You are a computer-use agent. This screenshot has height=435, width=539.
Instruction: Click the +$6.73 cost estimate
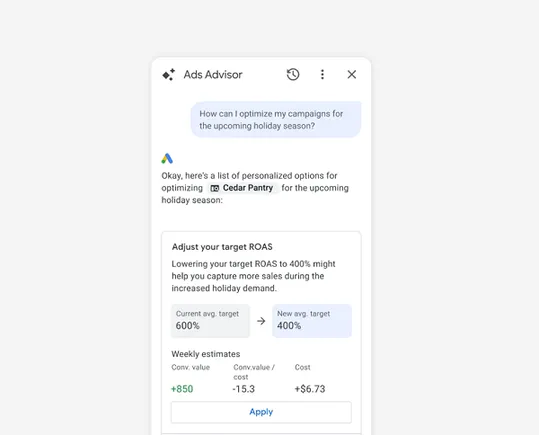click(310, 389)
